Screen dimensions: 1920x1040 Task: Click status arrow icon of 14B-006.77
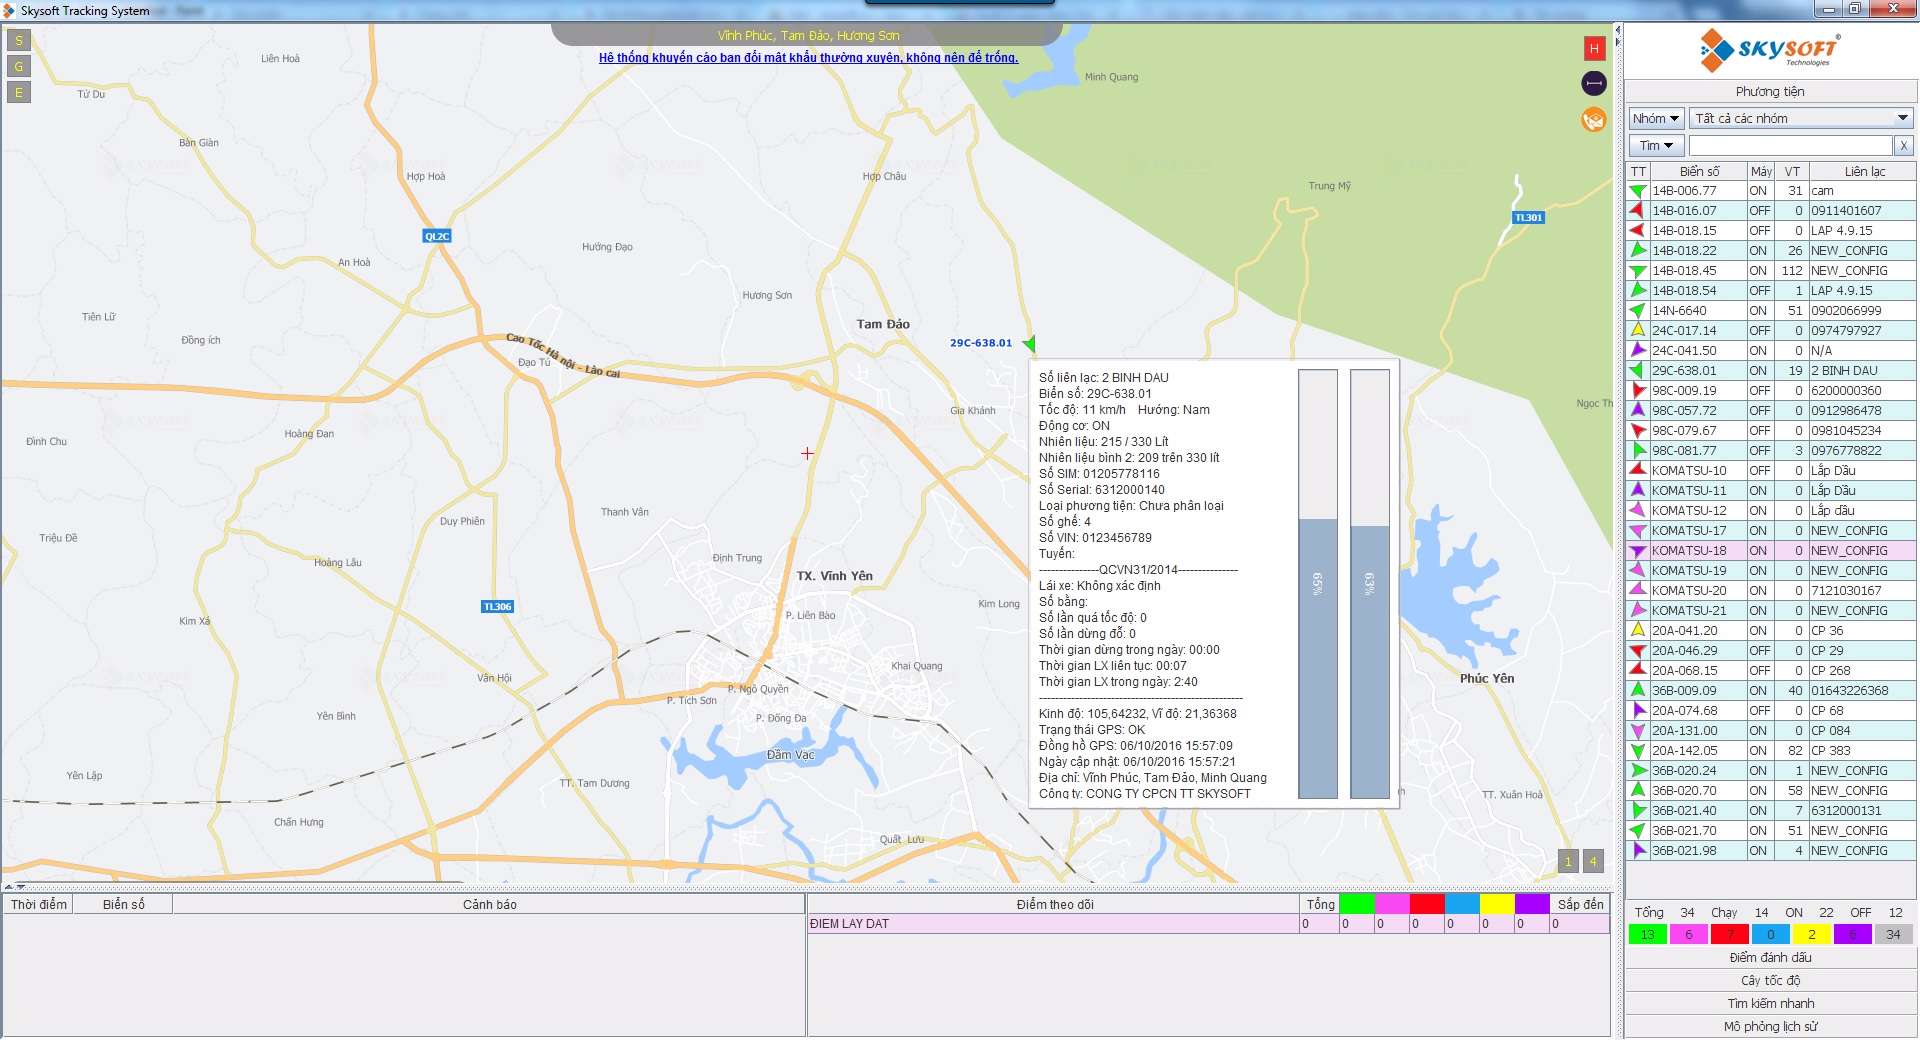coord(1638,190)
